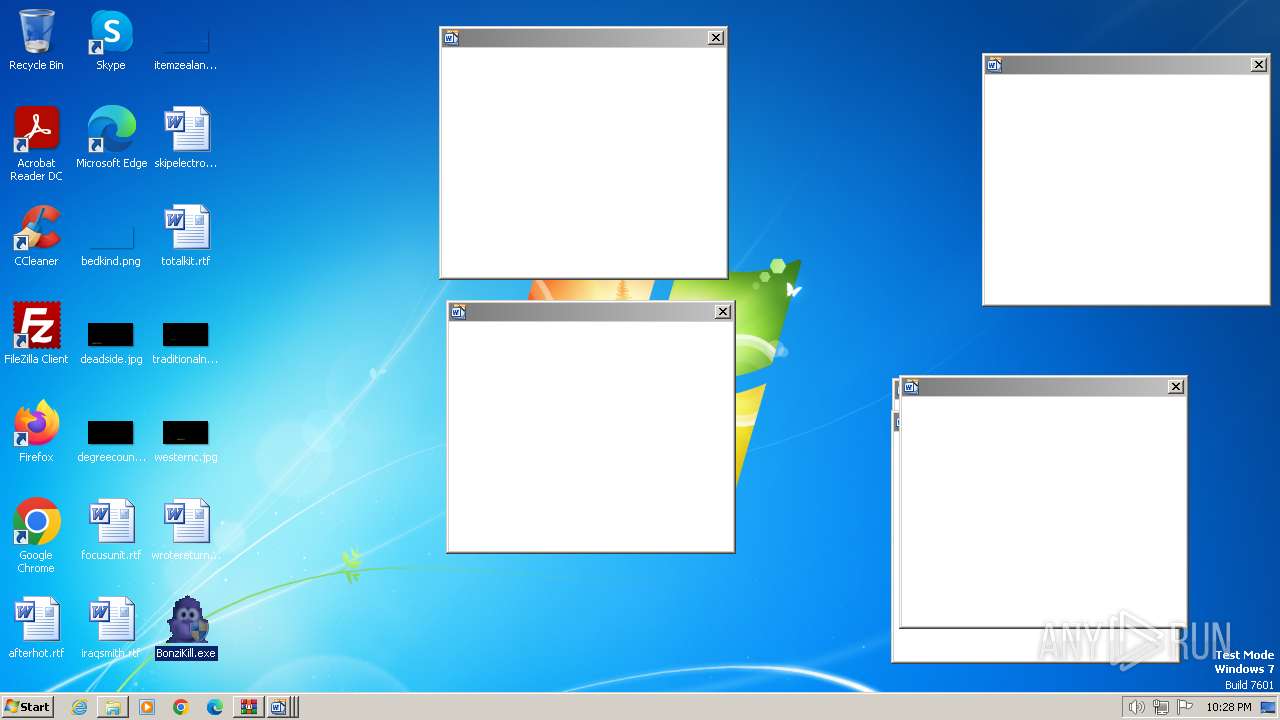Viewport: 1280px width, 720px height.
Task: Launch Internet Explorer from the taskbar
Action: [x=79, y=707]
